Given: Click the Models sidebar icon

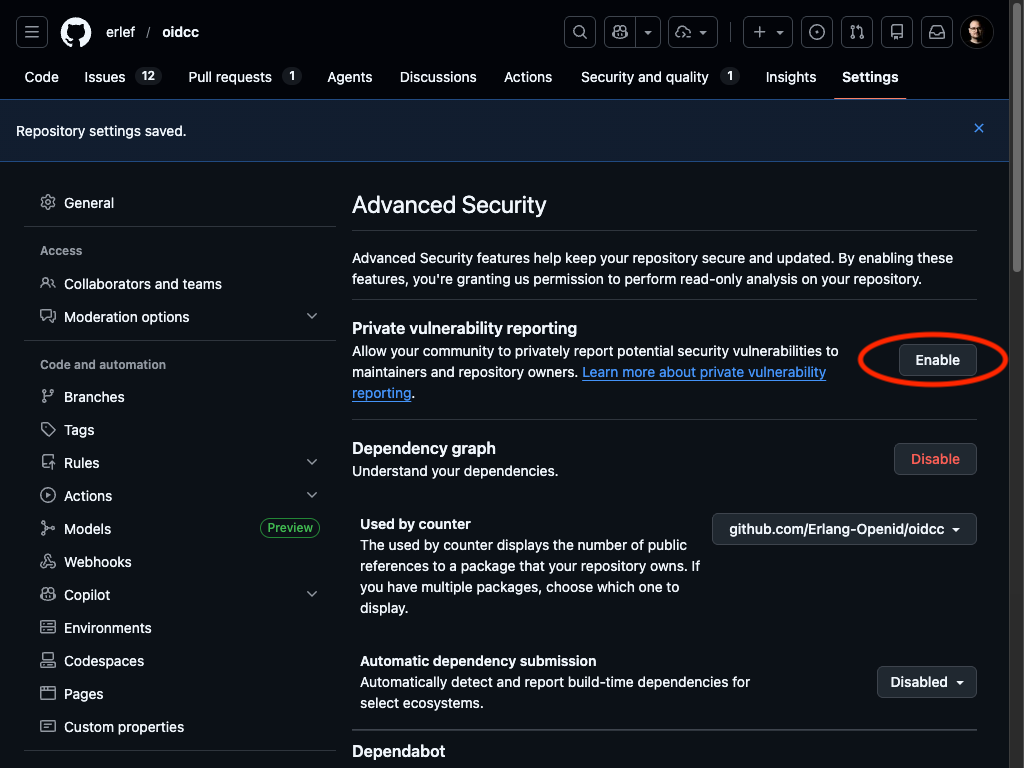Looking at the screenshot, I should [x=48, y=528].
